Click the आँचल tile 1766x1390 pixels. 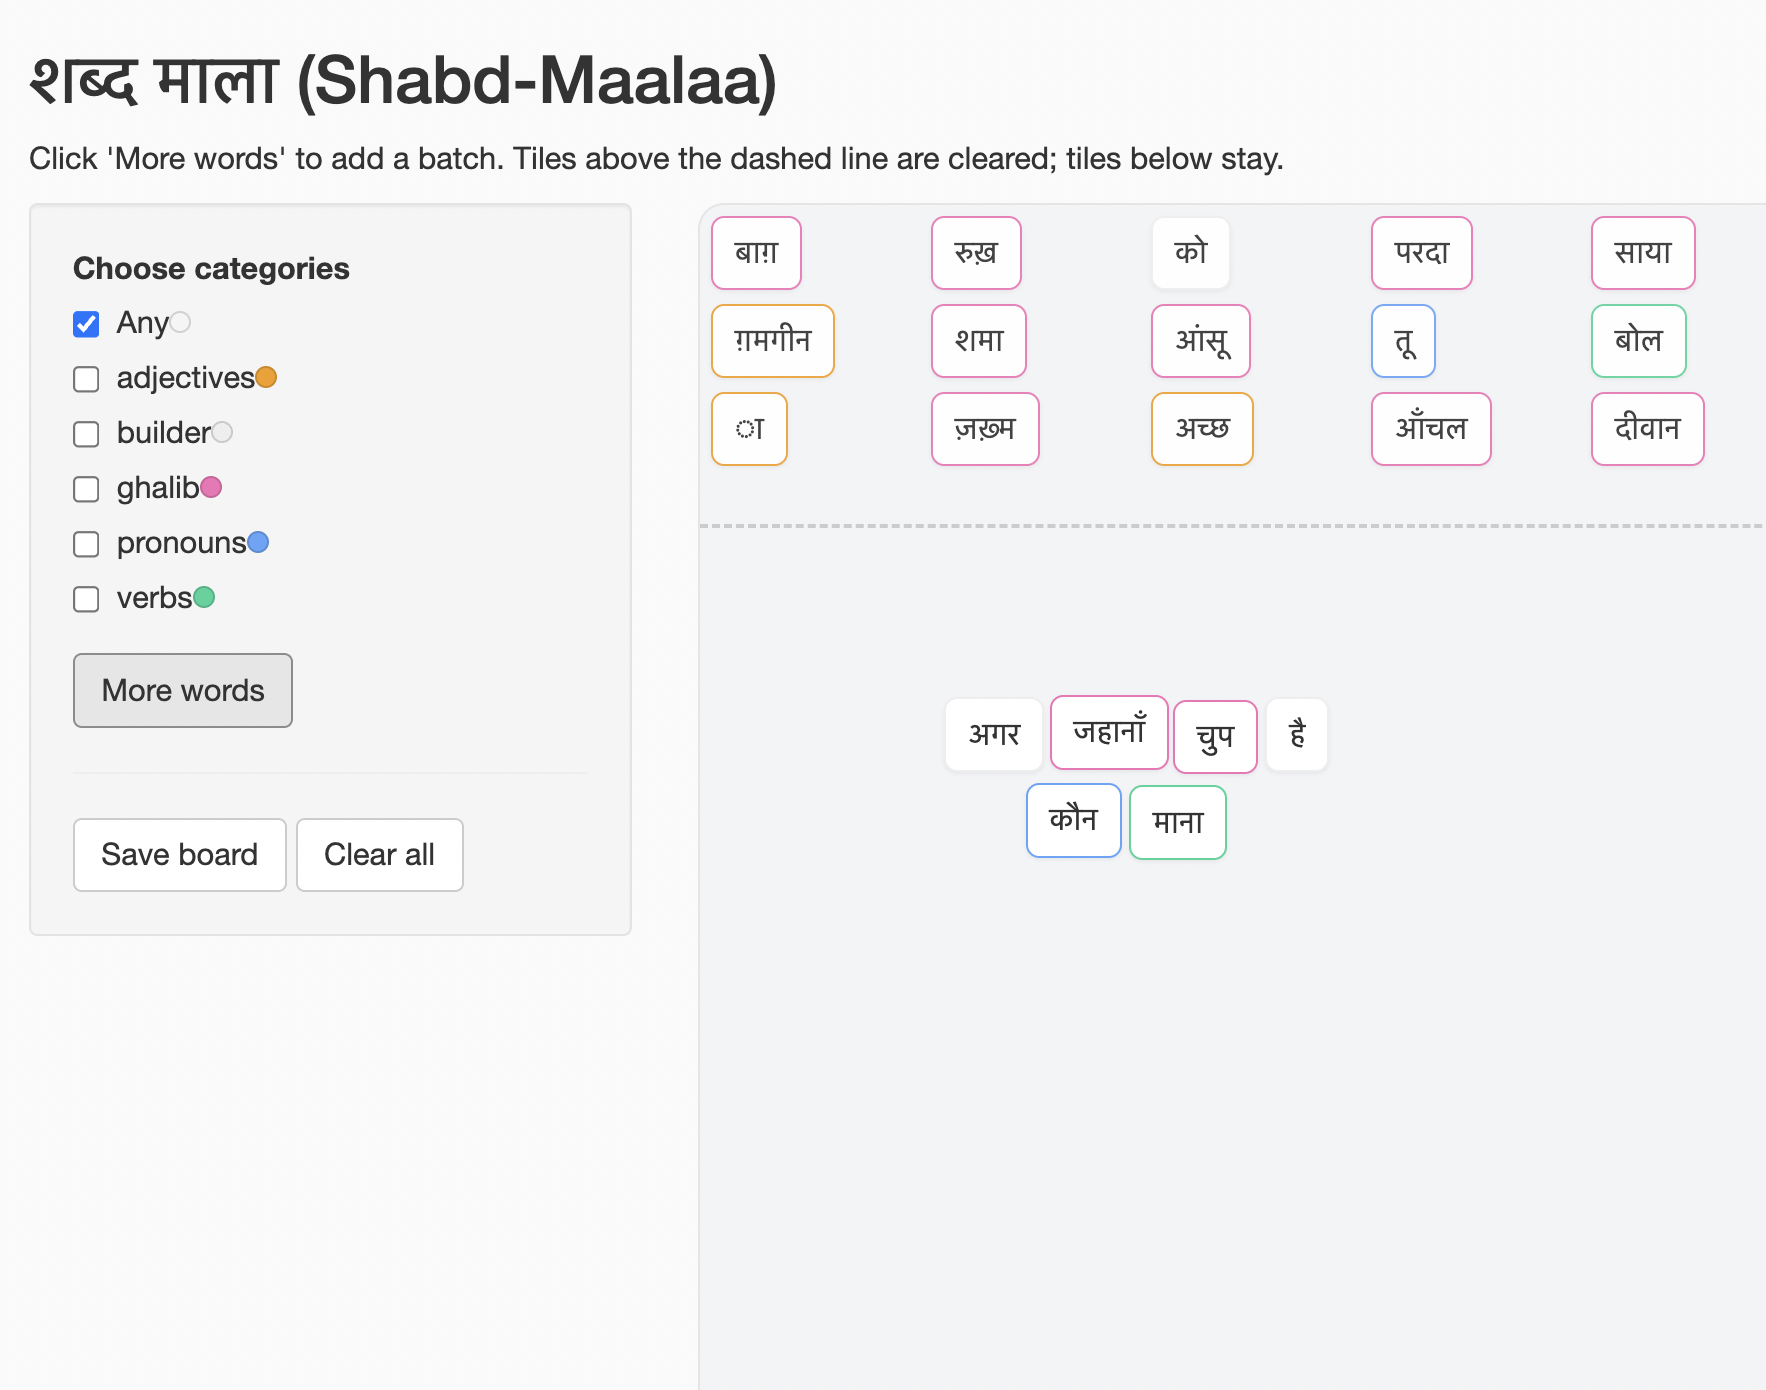tap(1431, 429)
